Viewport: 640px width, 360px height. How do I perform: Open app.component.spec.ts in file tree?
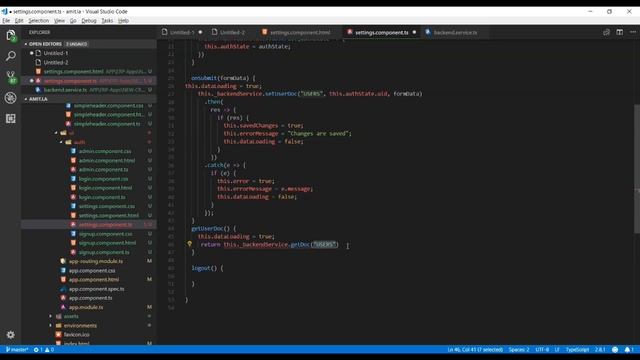96,289
